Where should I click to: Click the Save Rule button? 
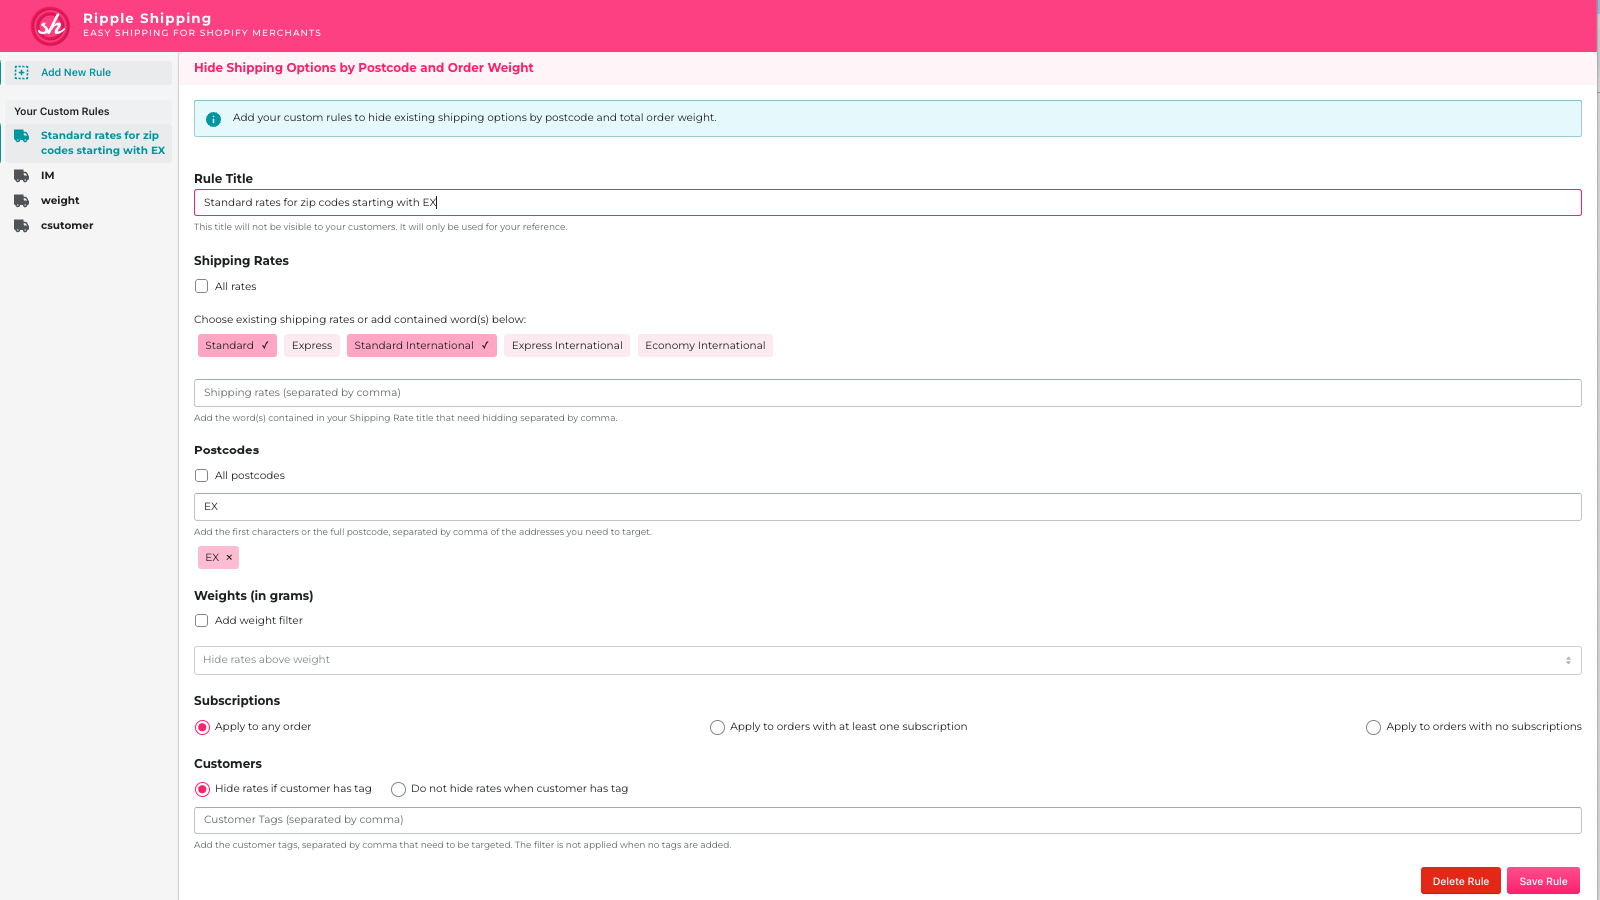(1543, 881)
